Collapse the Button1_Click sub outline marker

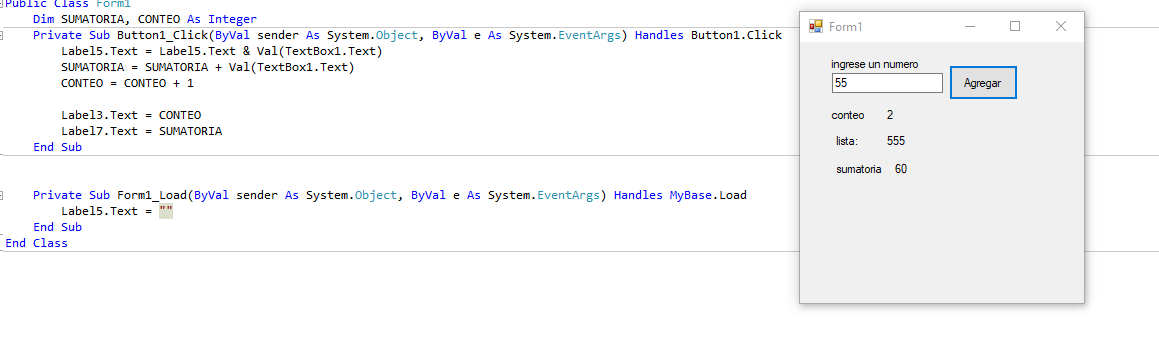click(x=2, y=35)
